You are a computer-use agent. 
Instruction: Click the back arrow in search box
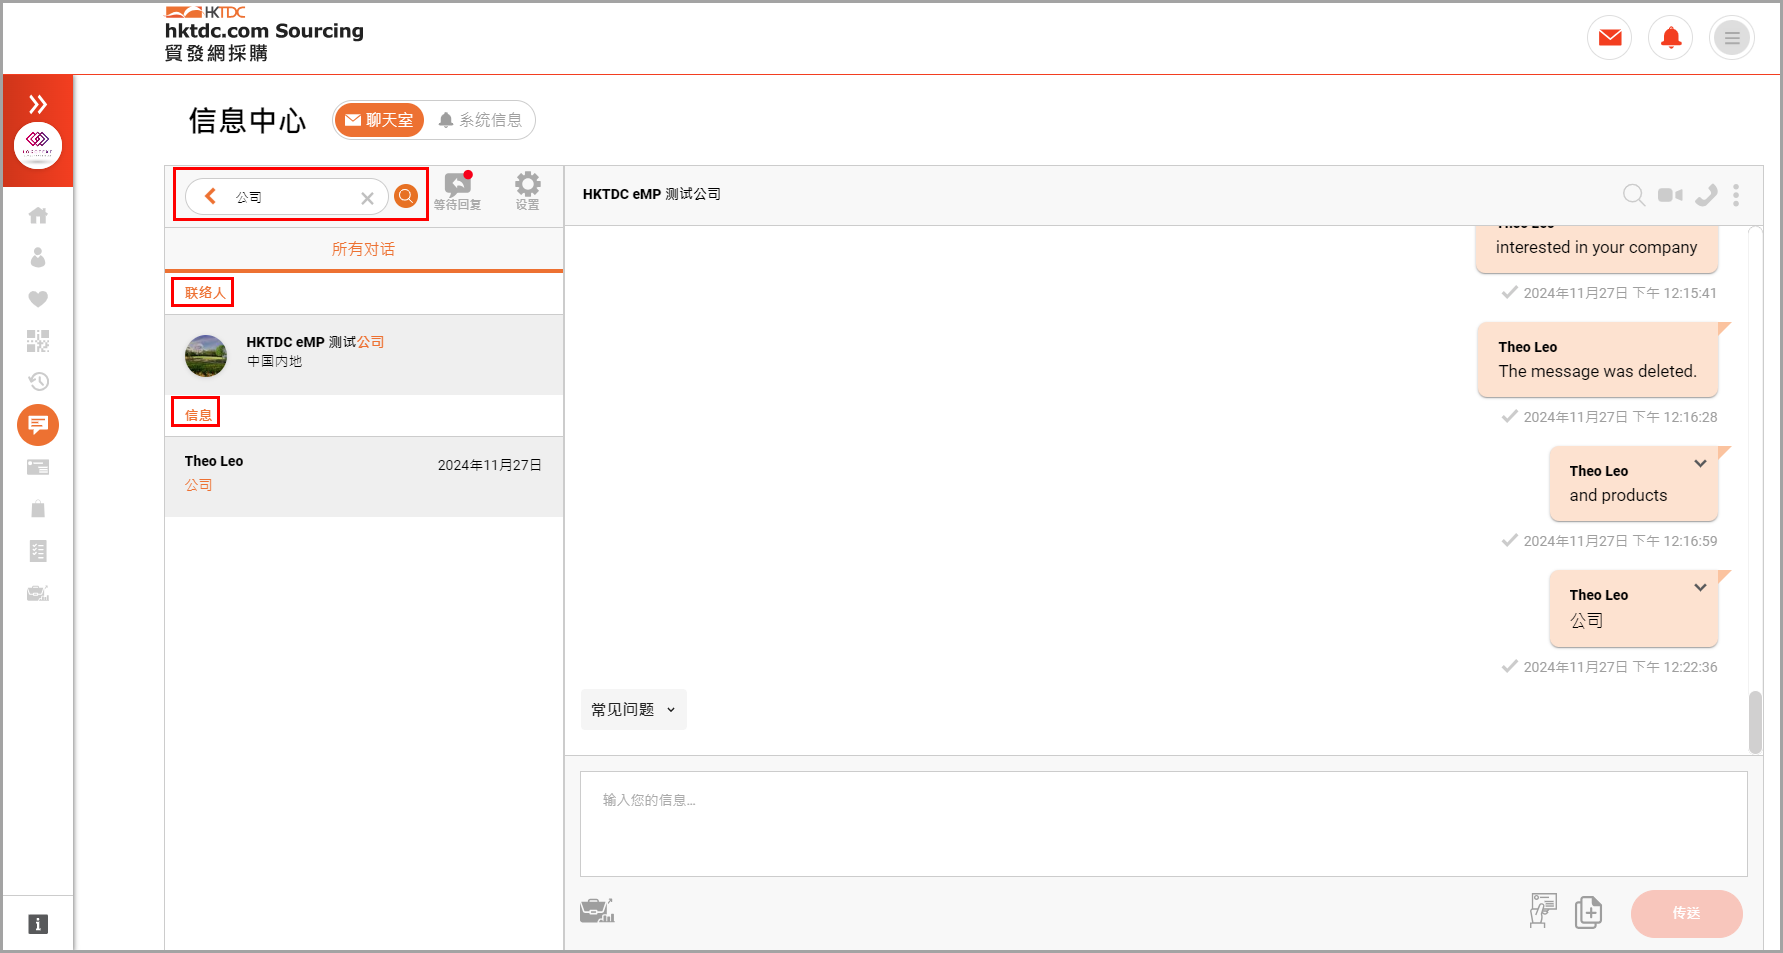click(210, 196)
